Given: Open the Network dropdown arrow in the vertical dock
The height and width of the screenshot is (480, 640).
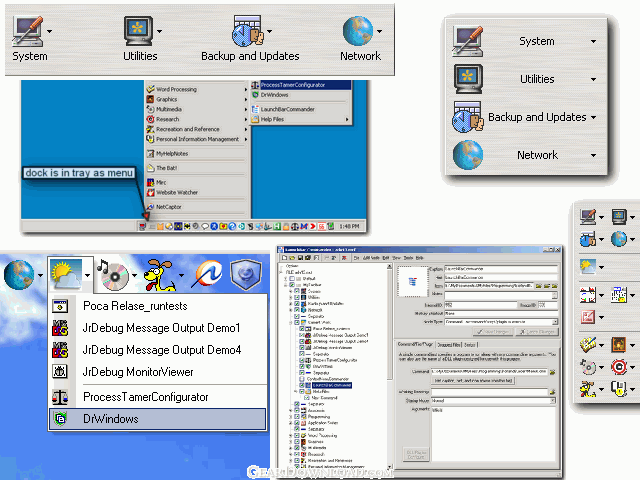Looking at the screenshot, I should [593, 155].
